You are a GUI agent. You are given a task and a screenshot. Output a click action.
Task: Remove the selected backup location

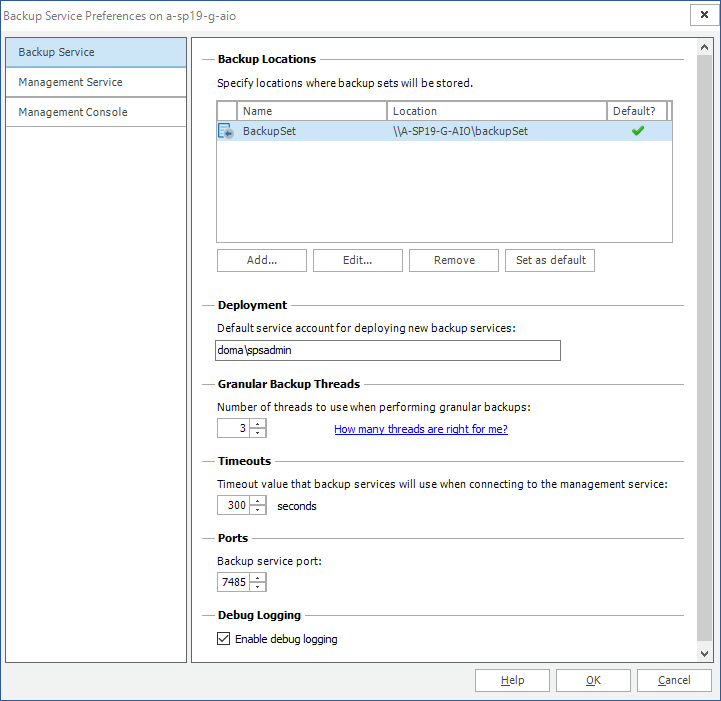point(454,260)
